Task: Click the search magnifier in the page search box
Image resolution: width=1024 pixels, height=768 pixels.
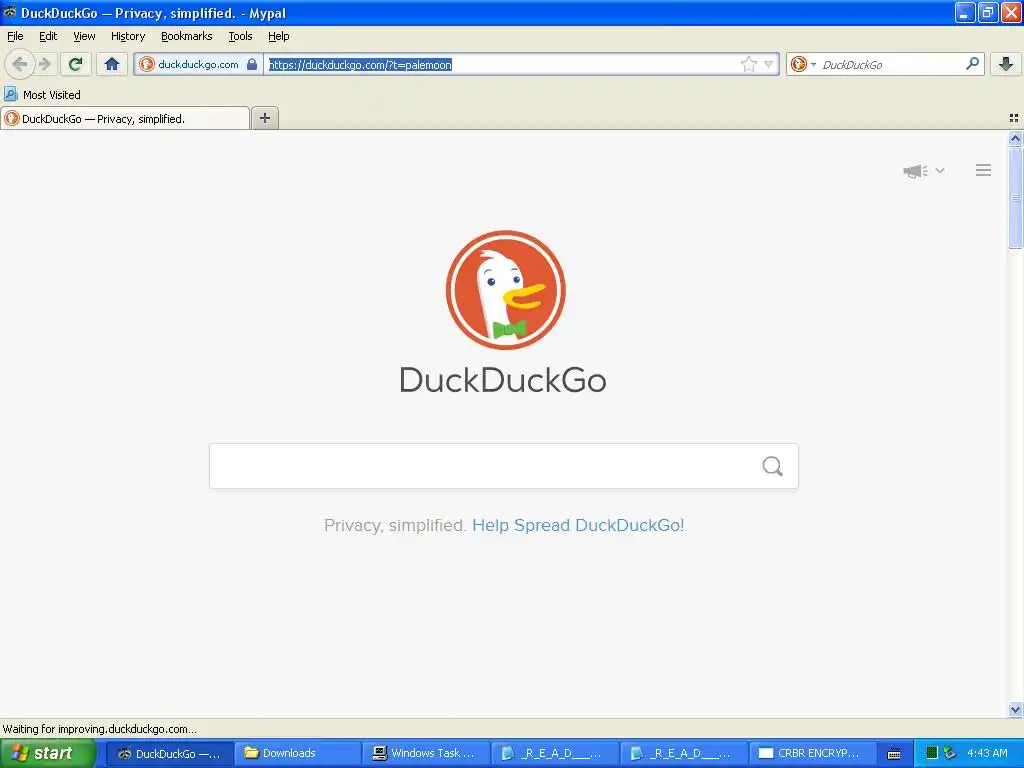Action: click(x=773, y=466)
